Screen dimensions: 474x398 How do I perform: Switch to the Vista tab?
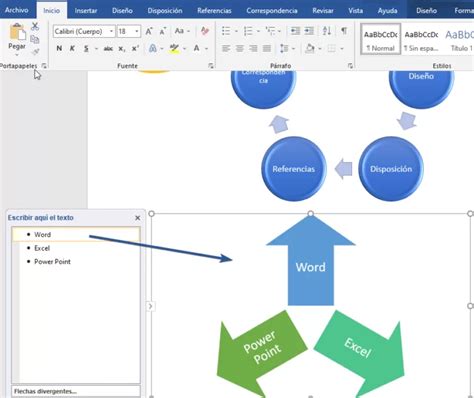[356, 11]
